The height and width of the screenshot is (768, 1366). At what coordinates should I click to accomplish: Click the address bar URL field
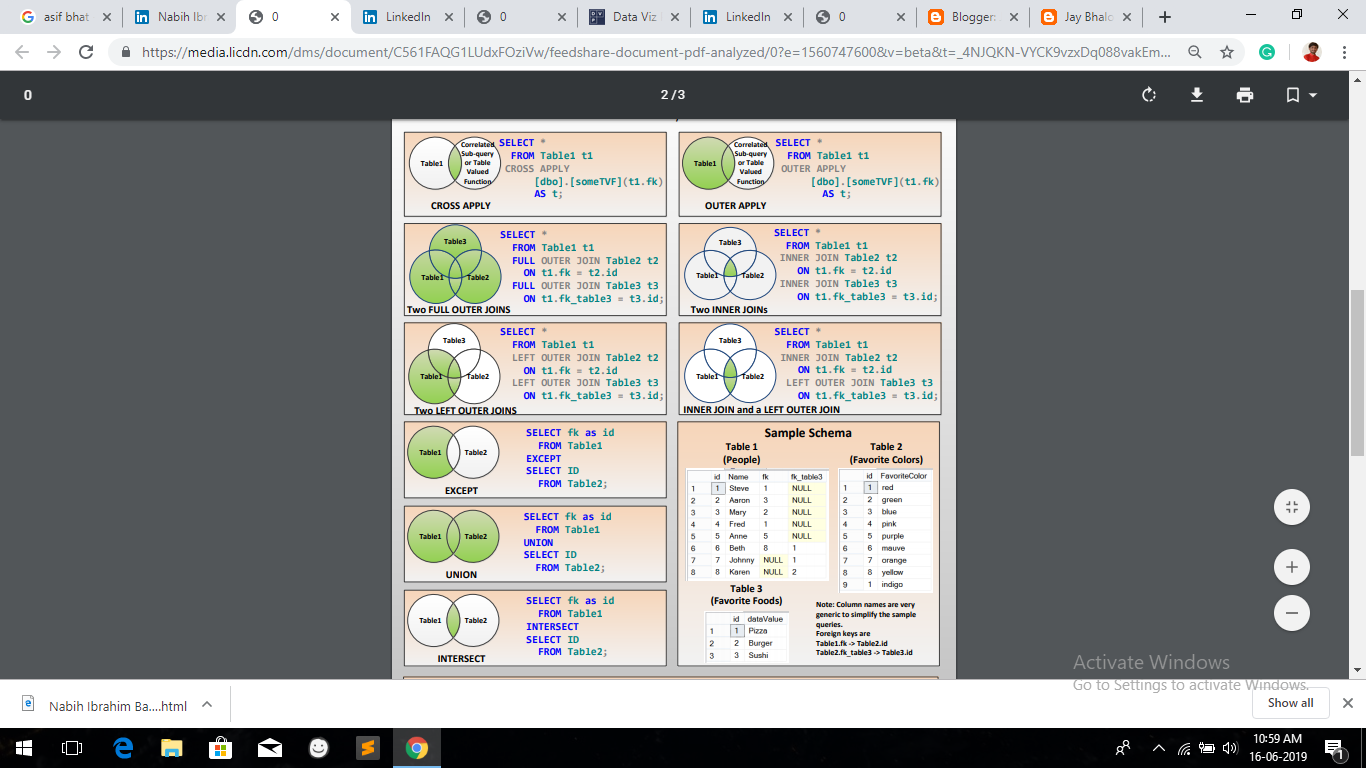(x=655, y=52)
